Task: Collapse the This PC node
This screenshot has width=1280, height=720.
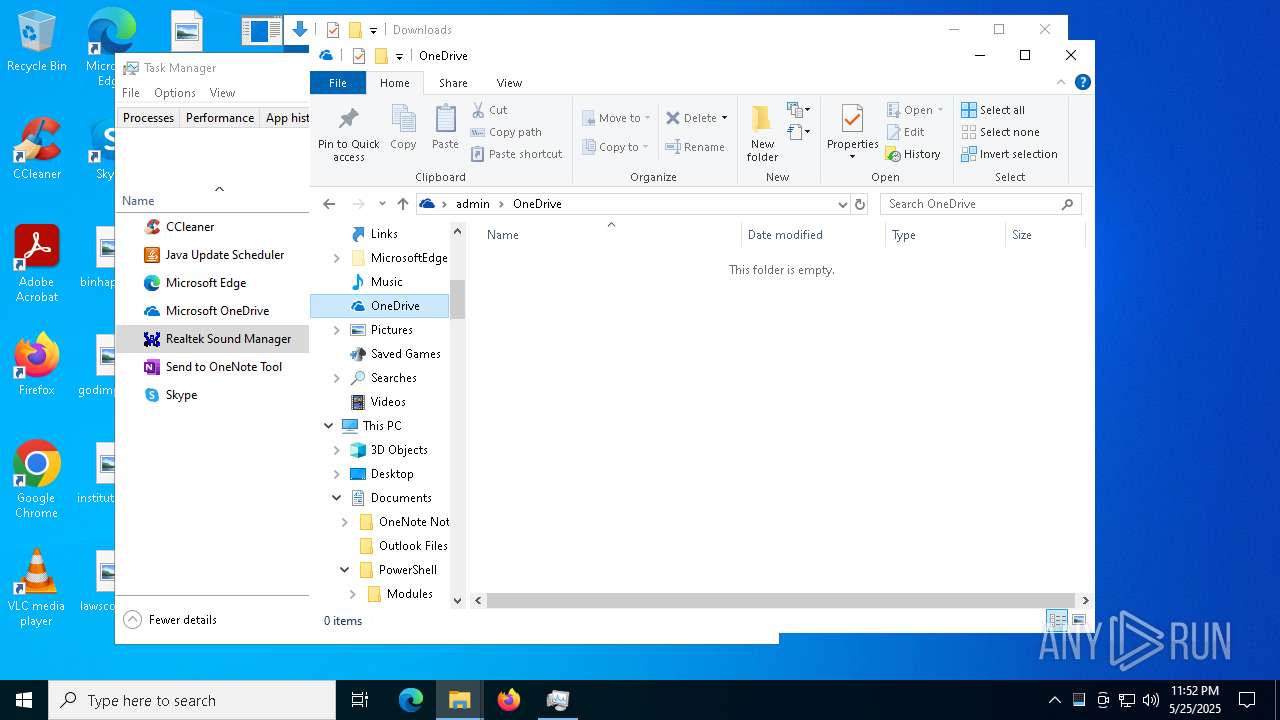Action: [x=328, y=426]
